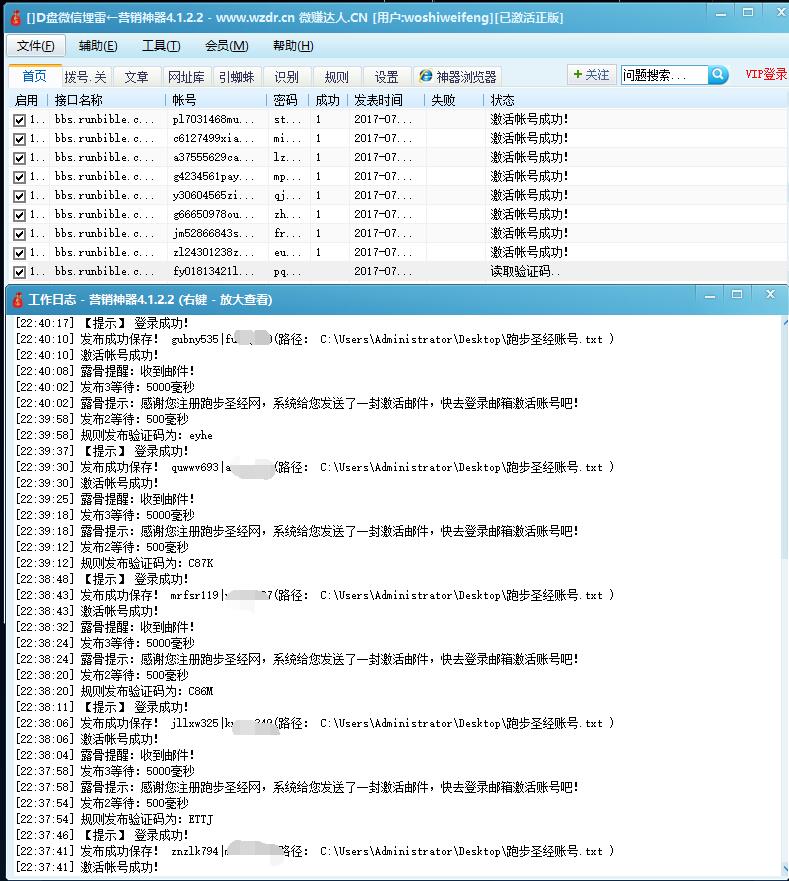
Task: Sort by 密码 column header
Action: 288,100
